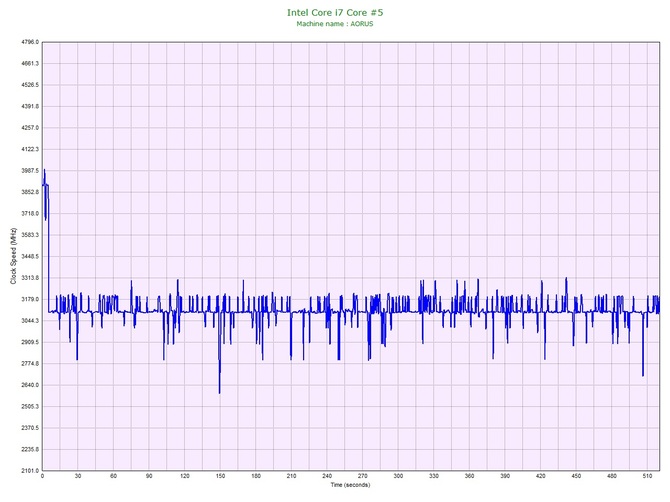The image size is (670, 502).
Task: Click the 450 tick on the time axis
Action: point(576,476)
